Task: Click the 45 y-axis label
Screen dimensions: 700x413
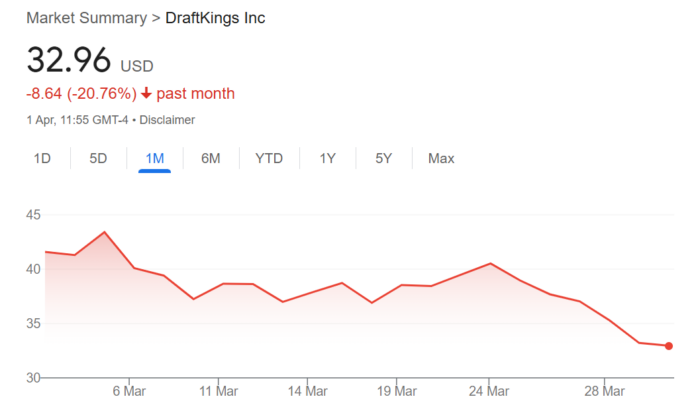Action: click(x=34, y=215)
